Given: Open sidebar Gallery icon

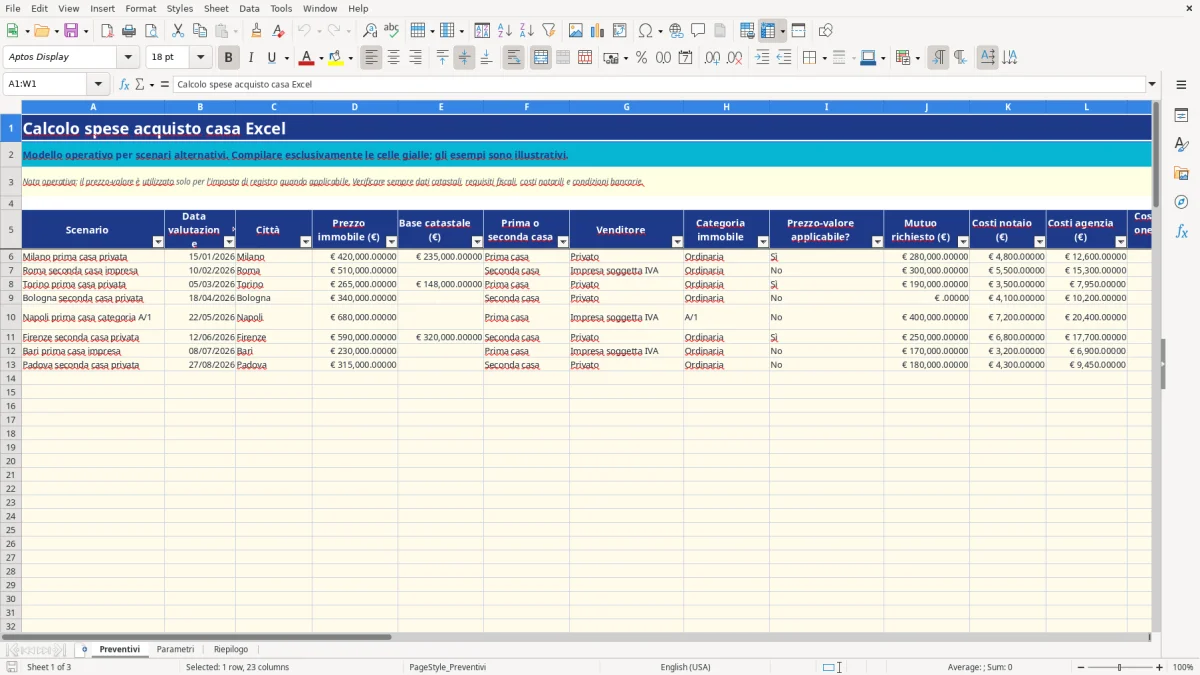Looking at the screenshot, I should (1181, 173).
